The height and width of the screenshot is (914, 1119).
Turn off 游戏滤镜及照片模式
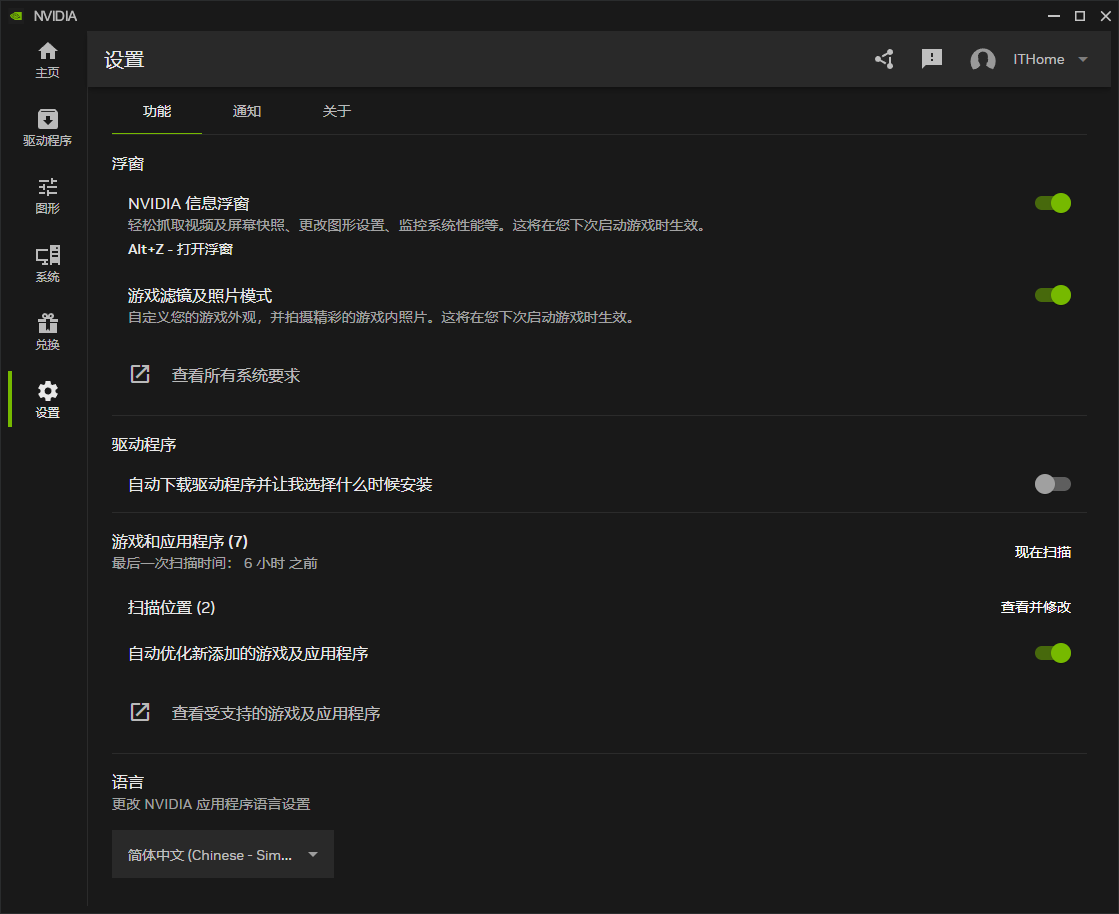(x=1053, y=296)
